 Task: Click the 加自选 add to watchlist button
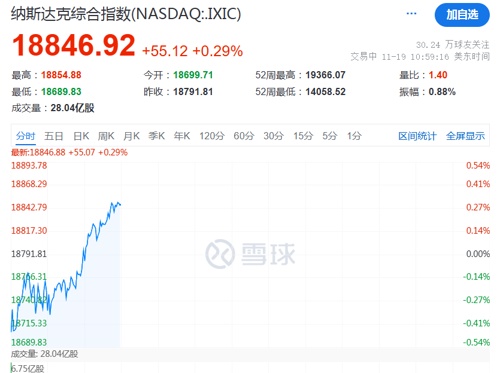462,15
